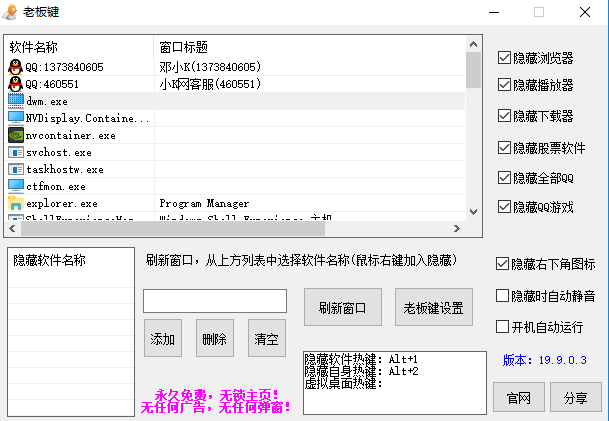This screenshot has width=609, height=421.
Task: Click the 邓小K(1373840605) window title cell
Action: click(210, 67)
